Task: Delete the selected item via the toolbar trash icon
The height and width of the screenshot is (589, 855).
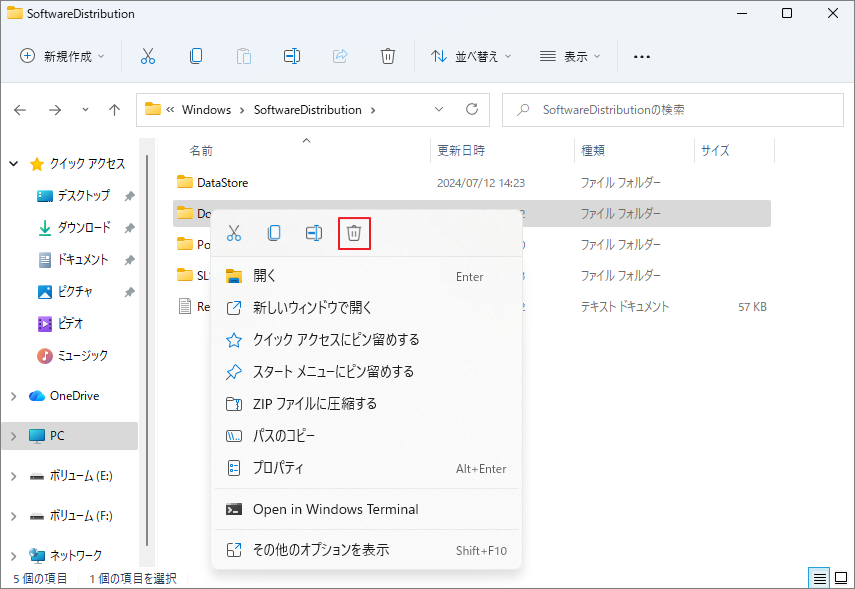Action: click(x=388, y=56)
